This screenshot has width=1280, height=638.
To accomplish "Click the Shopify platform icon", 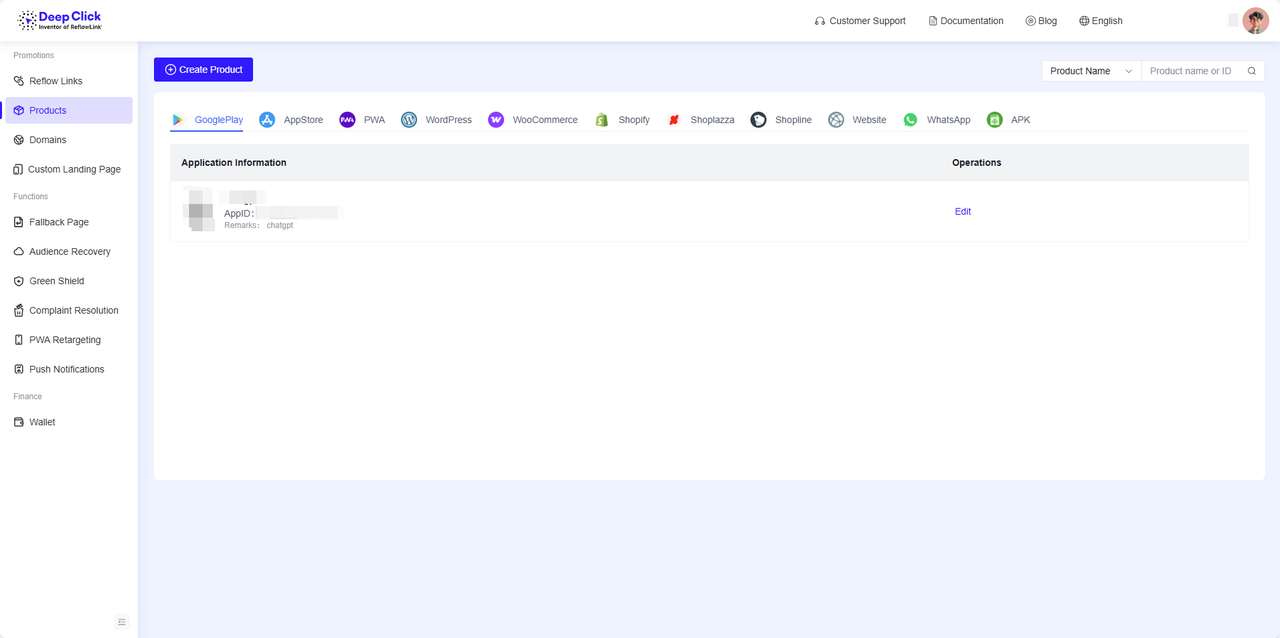I will 602,120.
